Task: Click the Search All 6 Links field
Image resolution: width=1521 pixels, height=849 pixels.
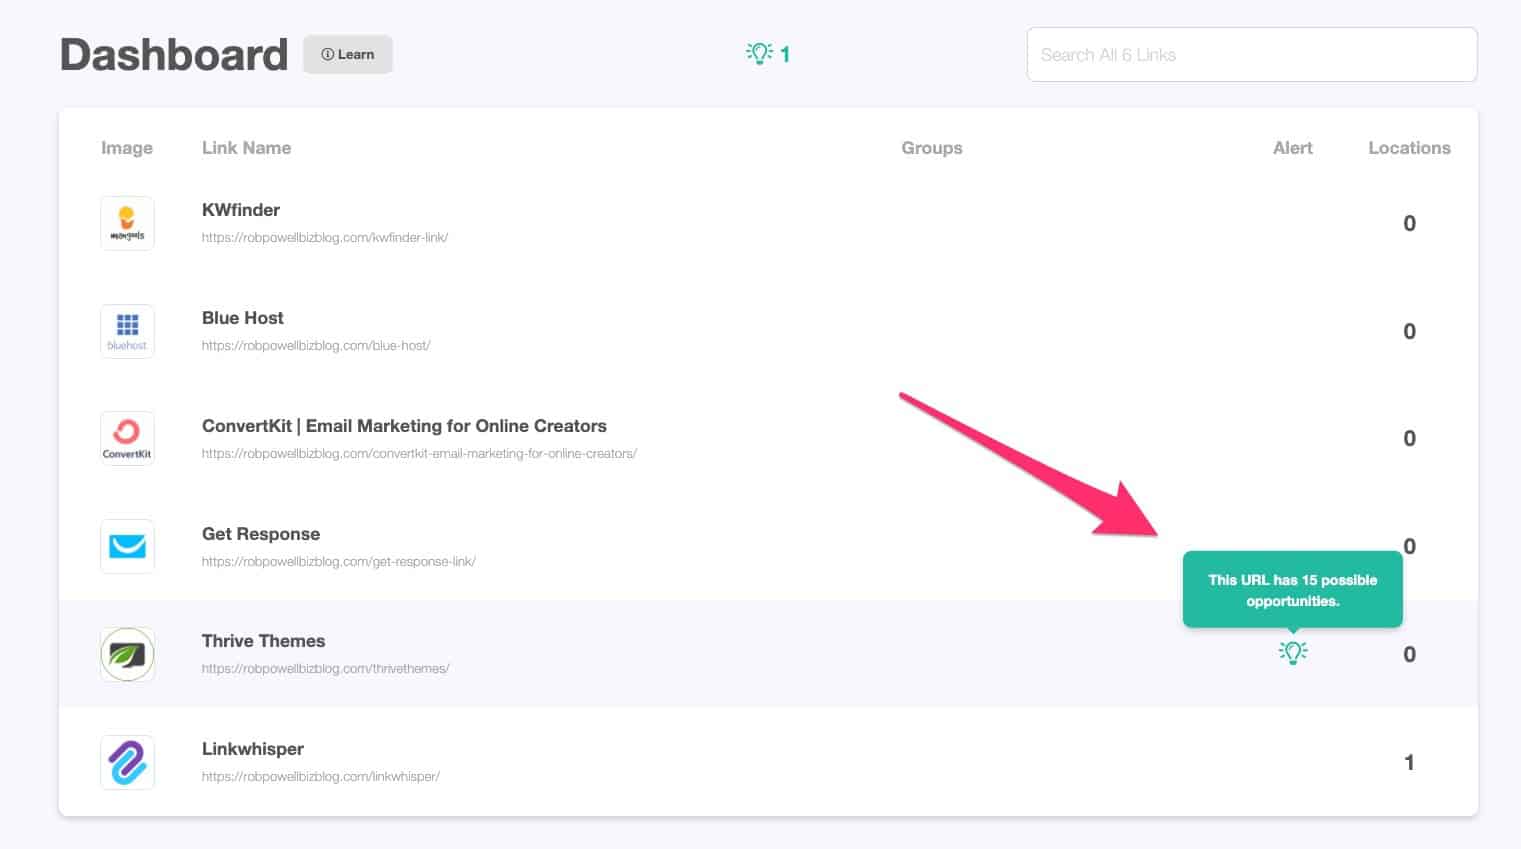Action: (1251, 54)
